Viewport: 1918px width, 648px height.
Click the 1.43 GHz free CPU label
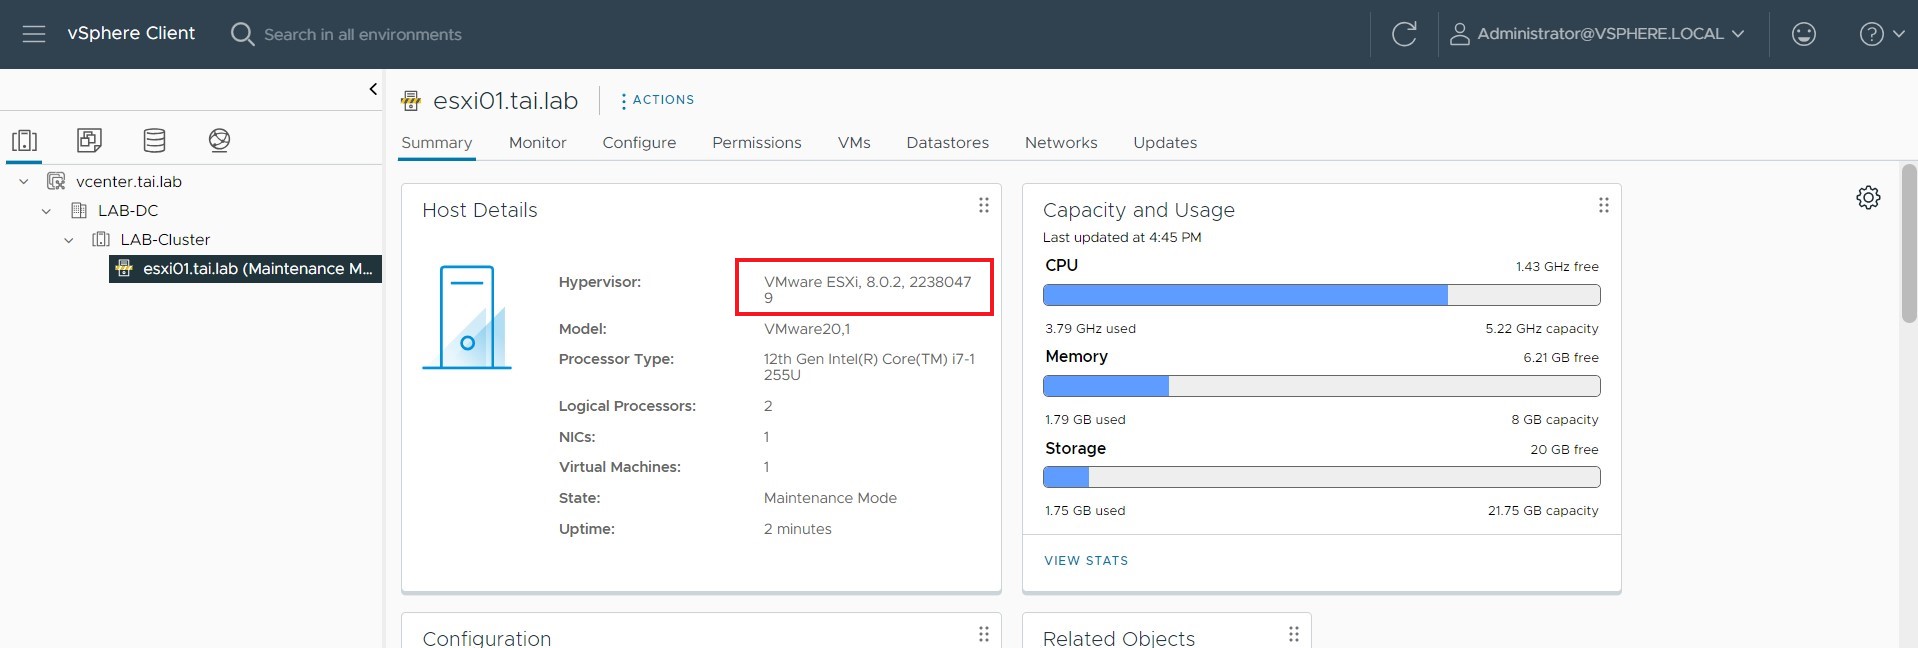1556,267
